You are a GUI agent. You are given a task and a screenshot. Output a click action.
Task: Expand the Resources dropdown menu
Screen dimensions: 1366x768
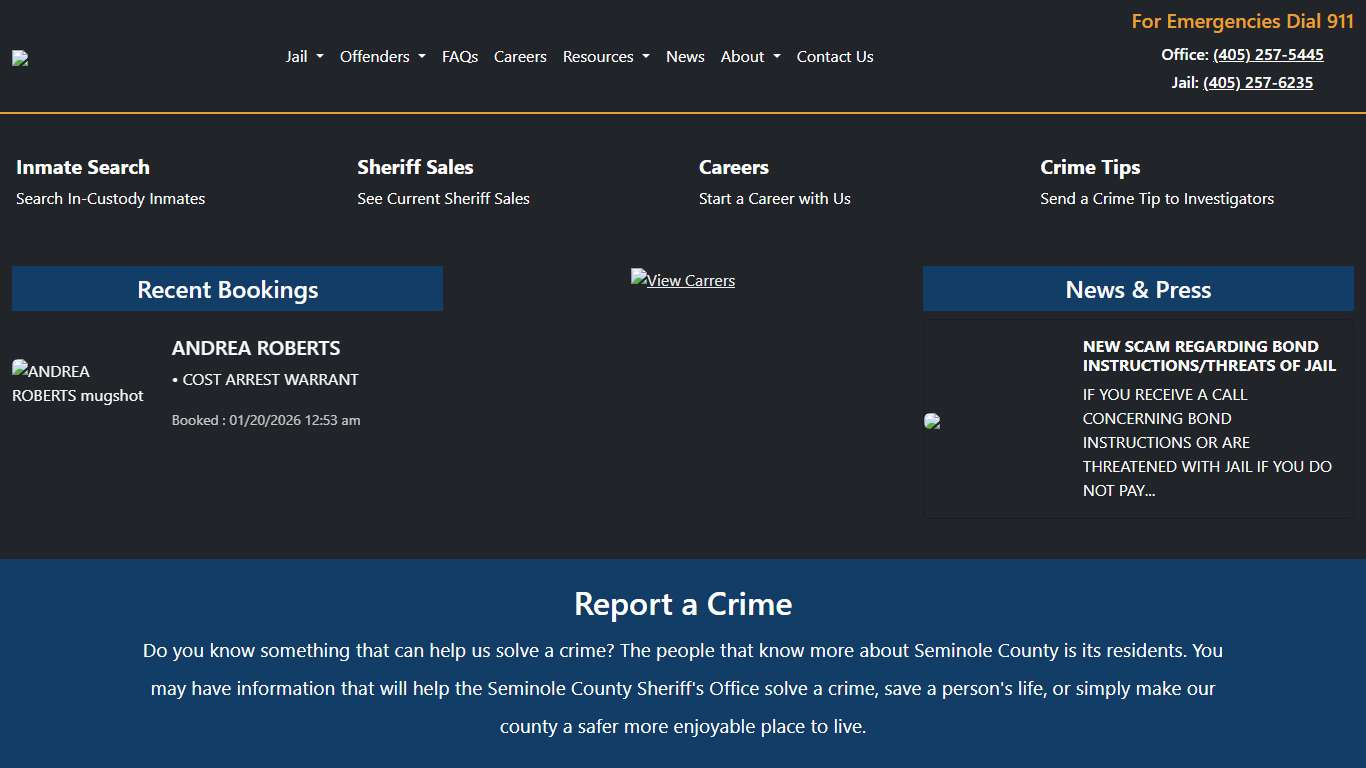tap(605, 57)
